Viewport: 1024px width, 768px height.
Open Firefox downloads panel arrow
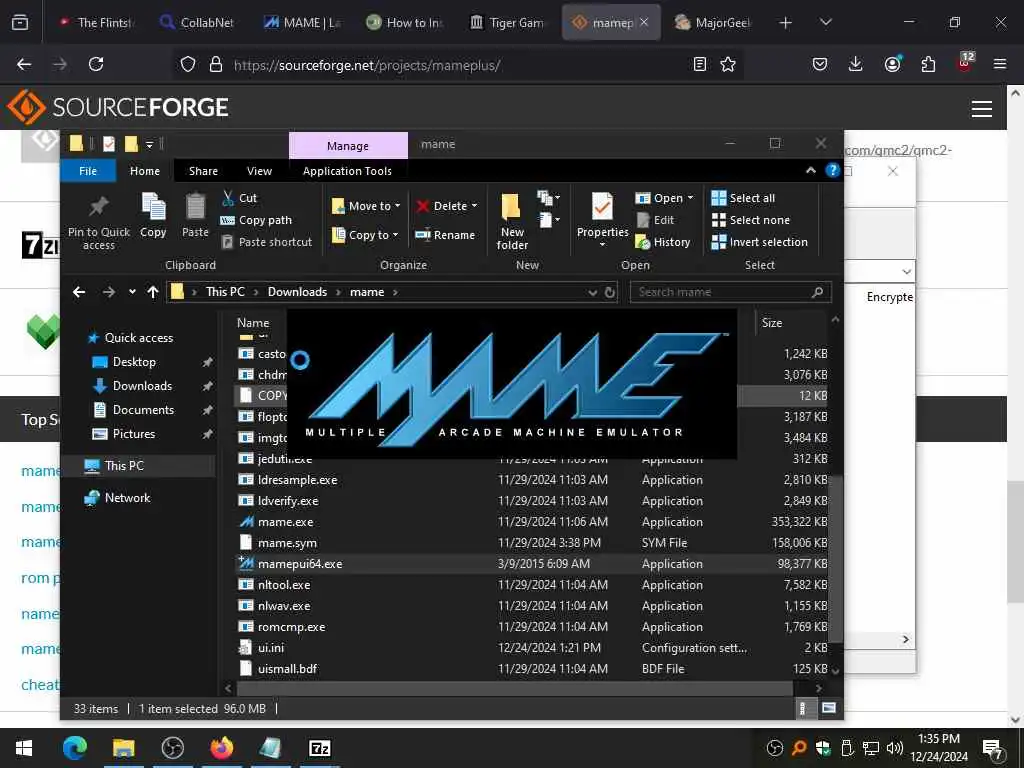(x=856, y=64)
